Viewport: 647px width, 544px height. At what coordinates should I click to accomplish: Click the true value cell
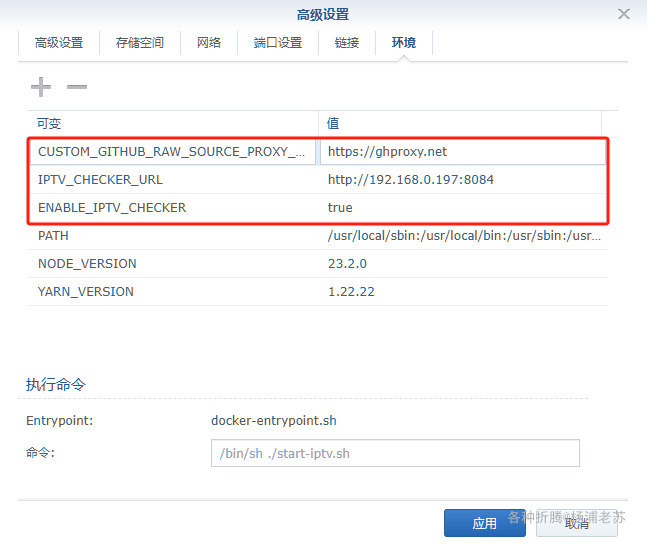[463, 208]
